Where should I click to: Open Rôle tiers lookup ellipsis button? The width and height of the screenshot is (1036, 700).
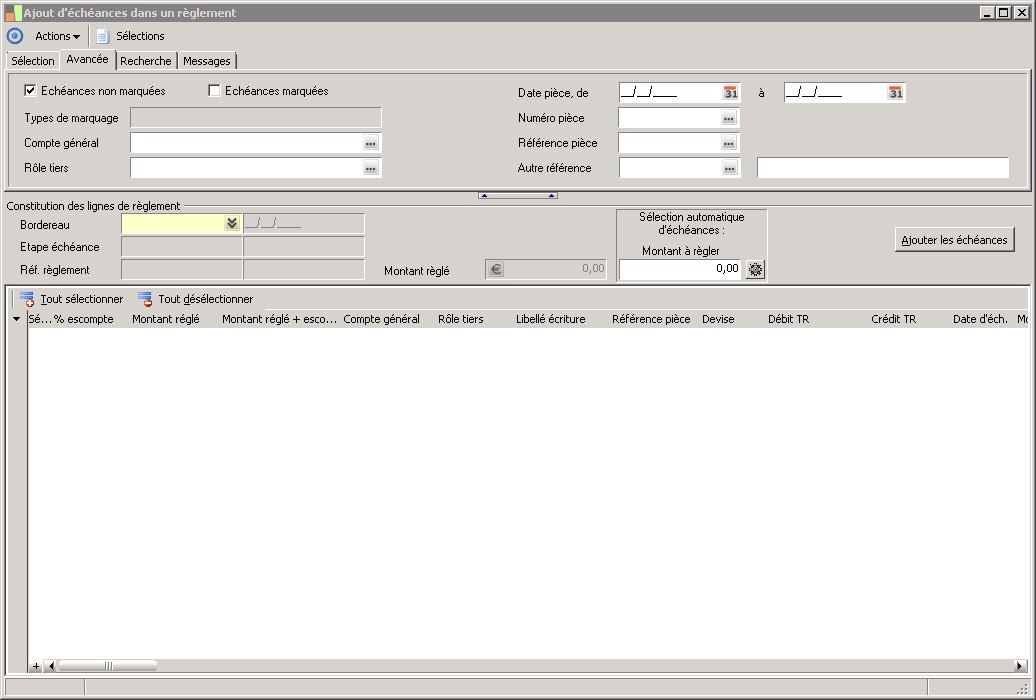click(x=371, y=169)
